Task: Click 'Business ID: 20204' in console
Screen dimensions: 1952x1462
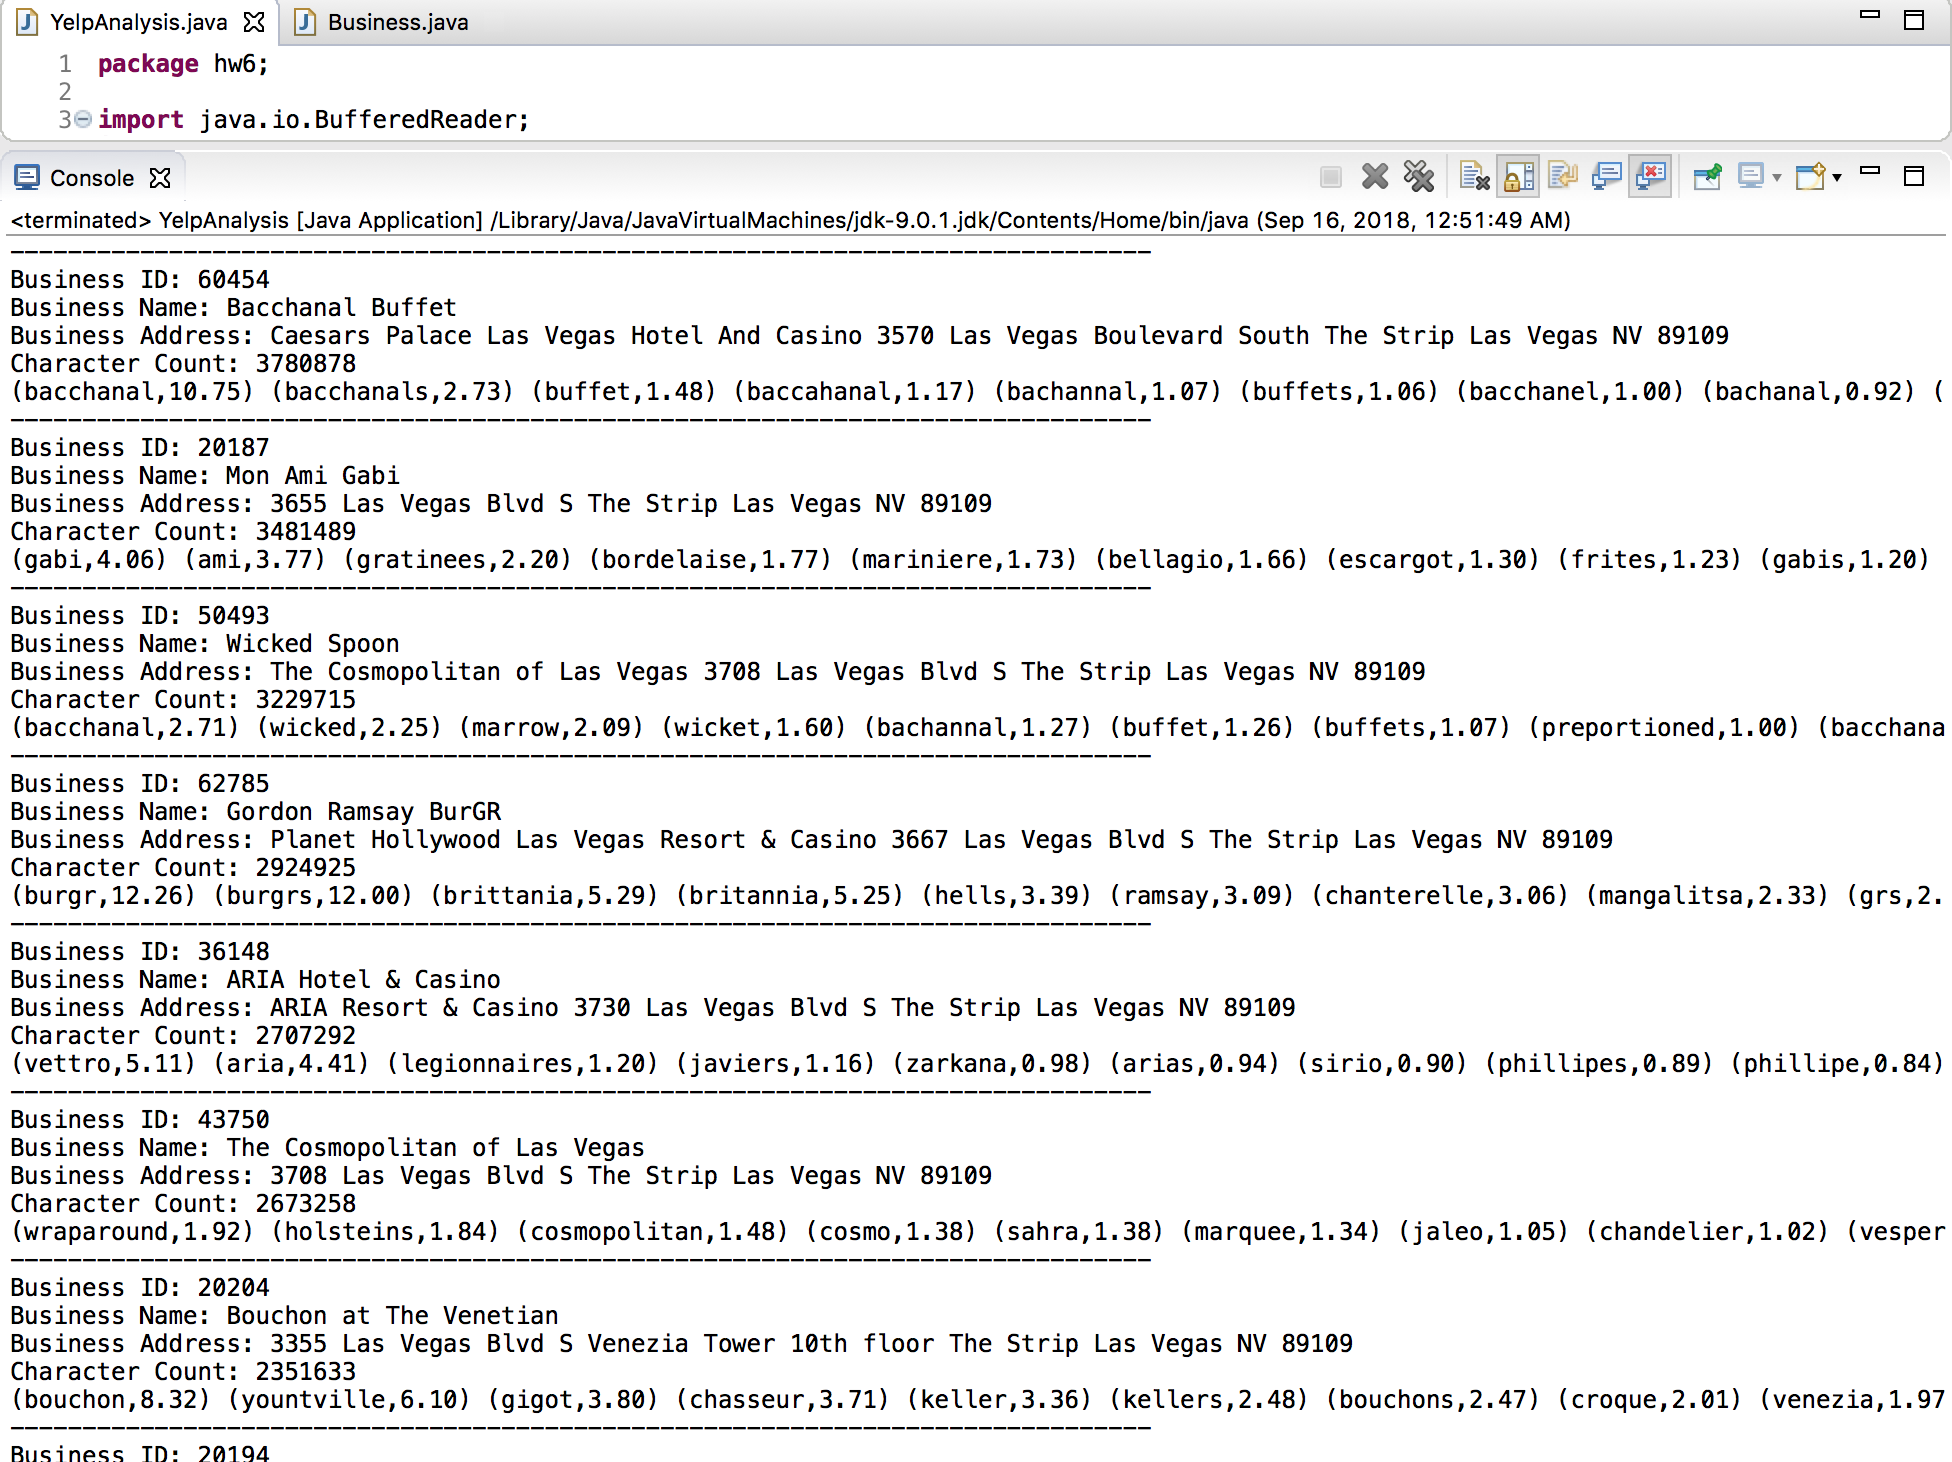Action: 140,1287
